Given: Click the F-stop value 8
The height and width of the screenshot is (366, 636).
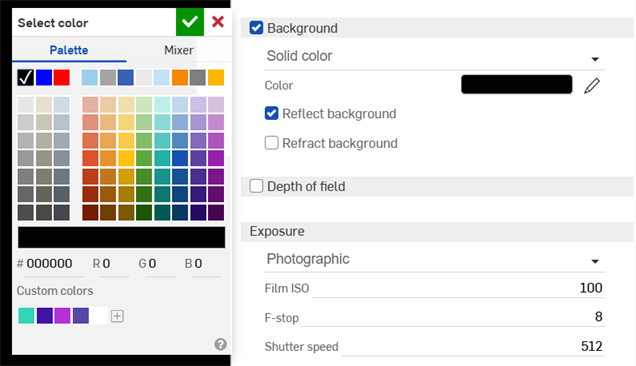Looking at the screenshot, I should (599, 317).
